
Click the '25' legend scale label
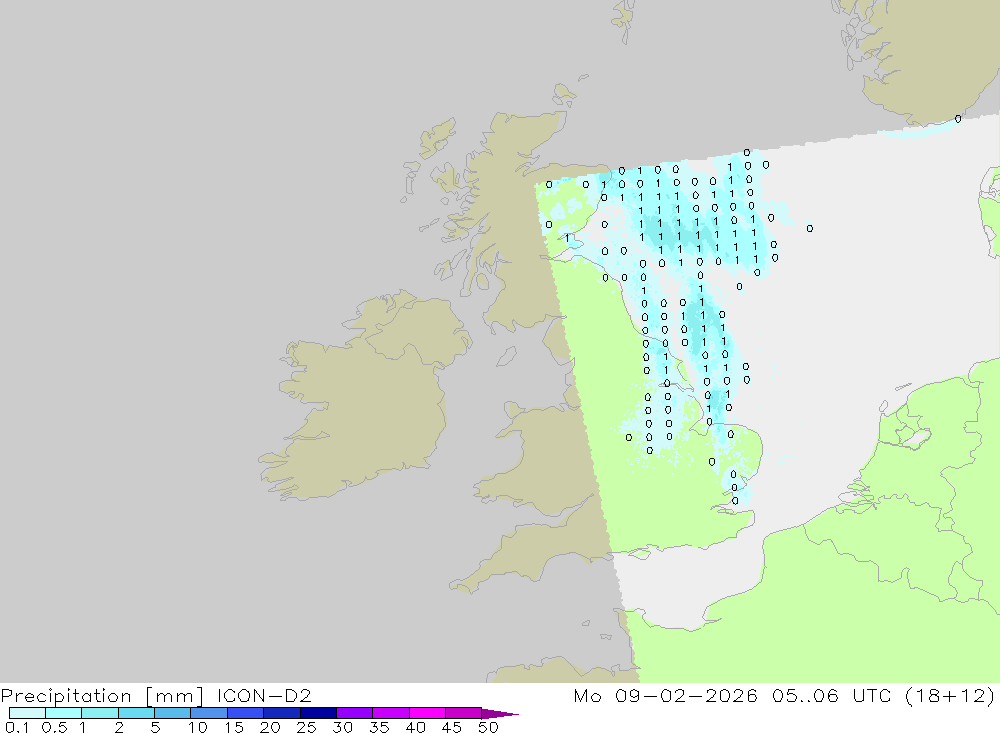pos(306,727)
